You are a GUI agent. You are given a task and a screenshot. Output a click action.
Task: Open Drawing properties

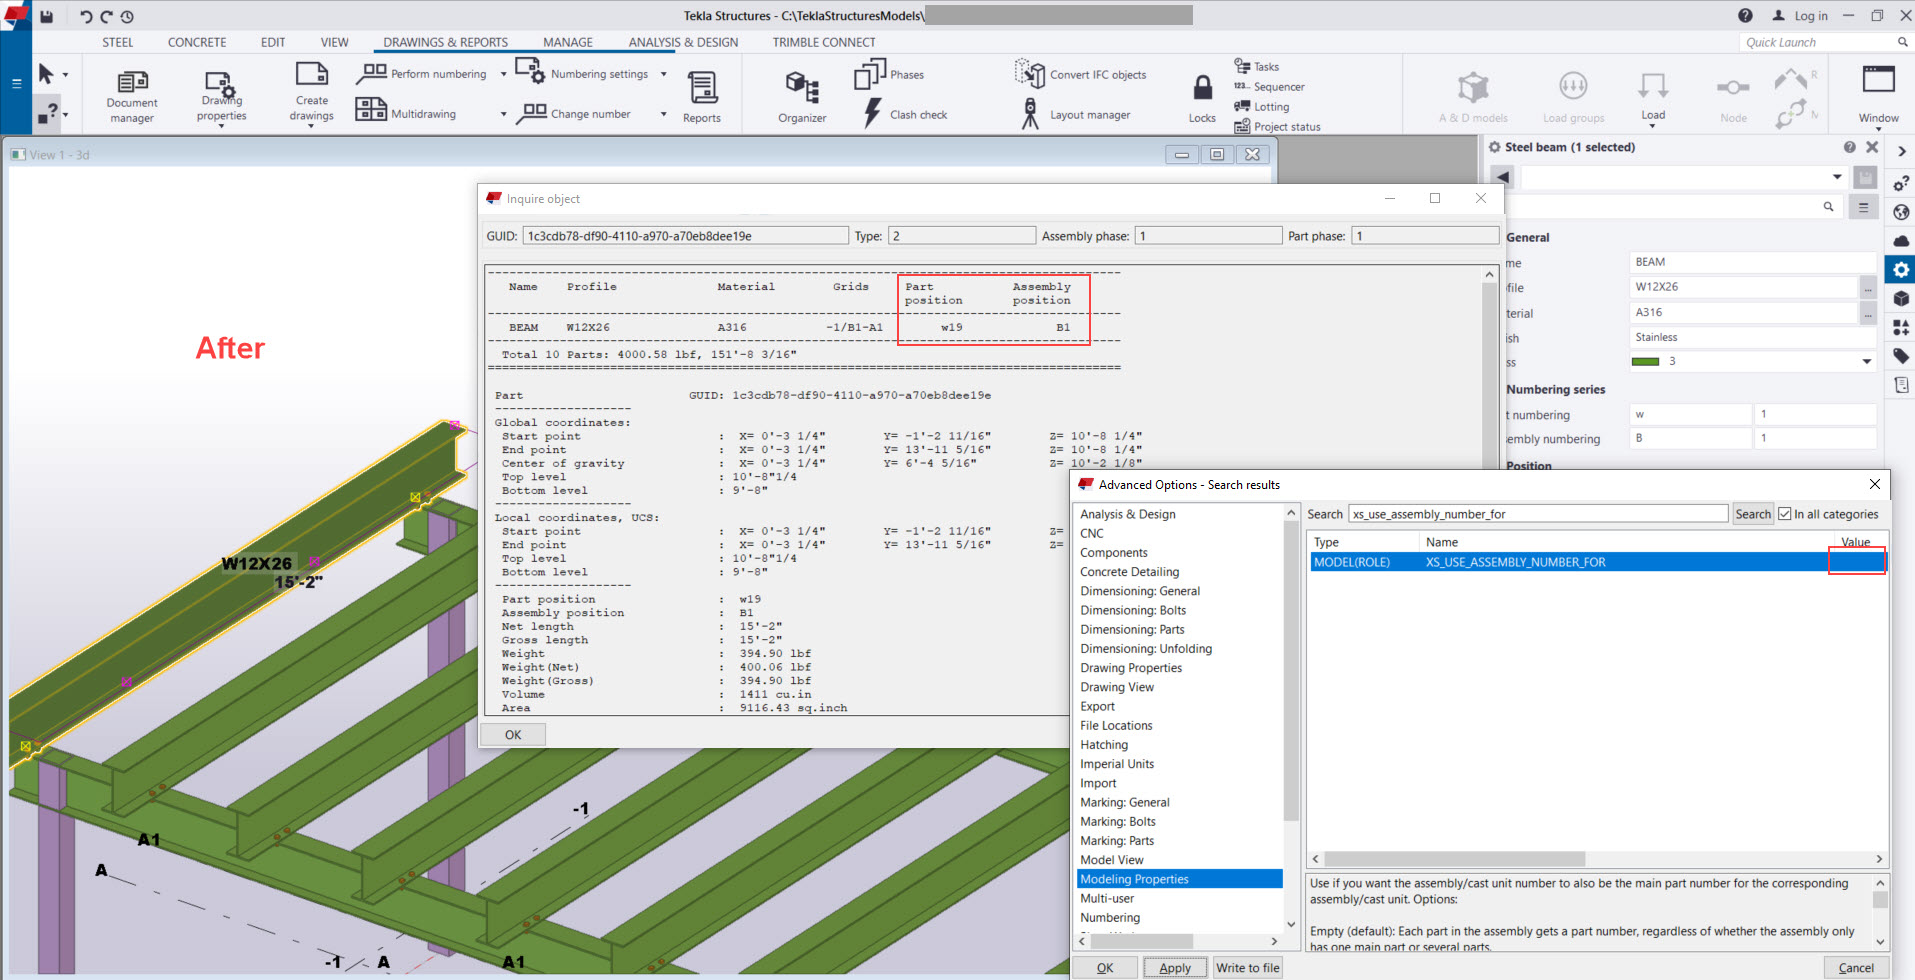(x=220, y=94)
